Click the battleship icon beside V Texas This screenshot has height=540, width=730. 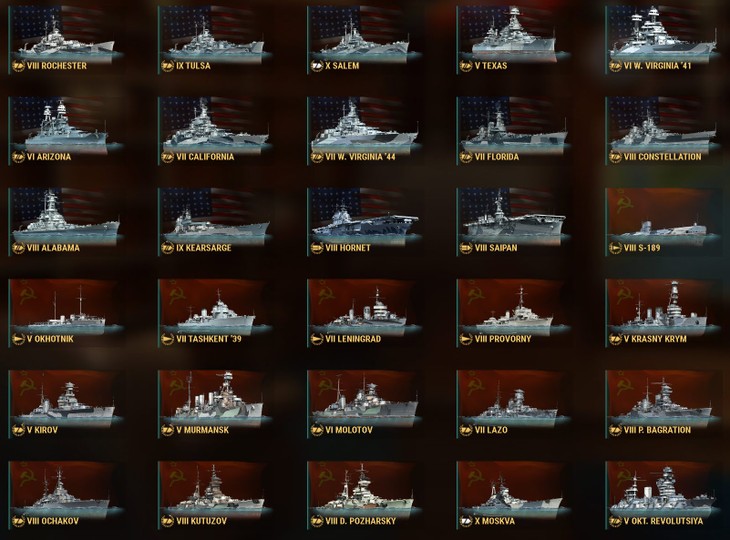466,66
